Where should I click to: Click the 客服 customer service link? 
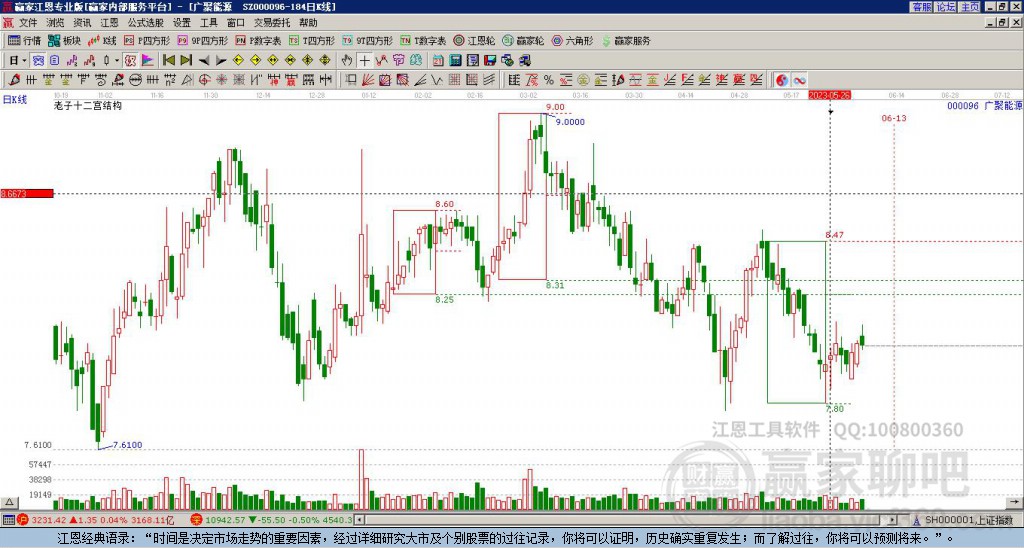click(x=921, y=7)
